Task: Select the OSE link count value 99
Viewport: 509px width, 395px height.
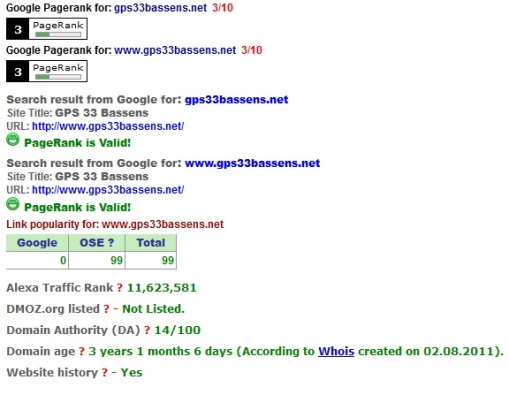Action: click(x=117, y=260)
